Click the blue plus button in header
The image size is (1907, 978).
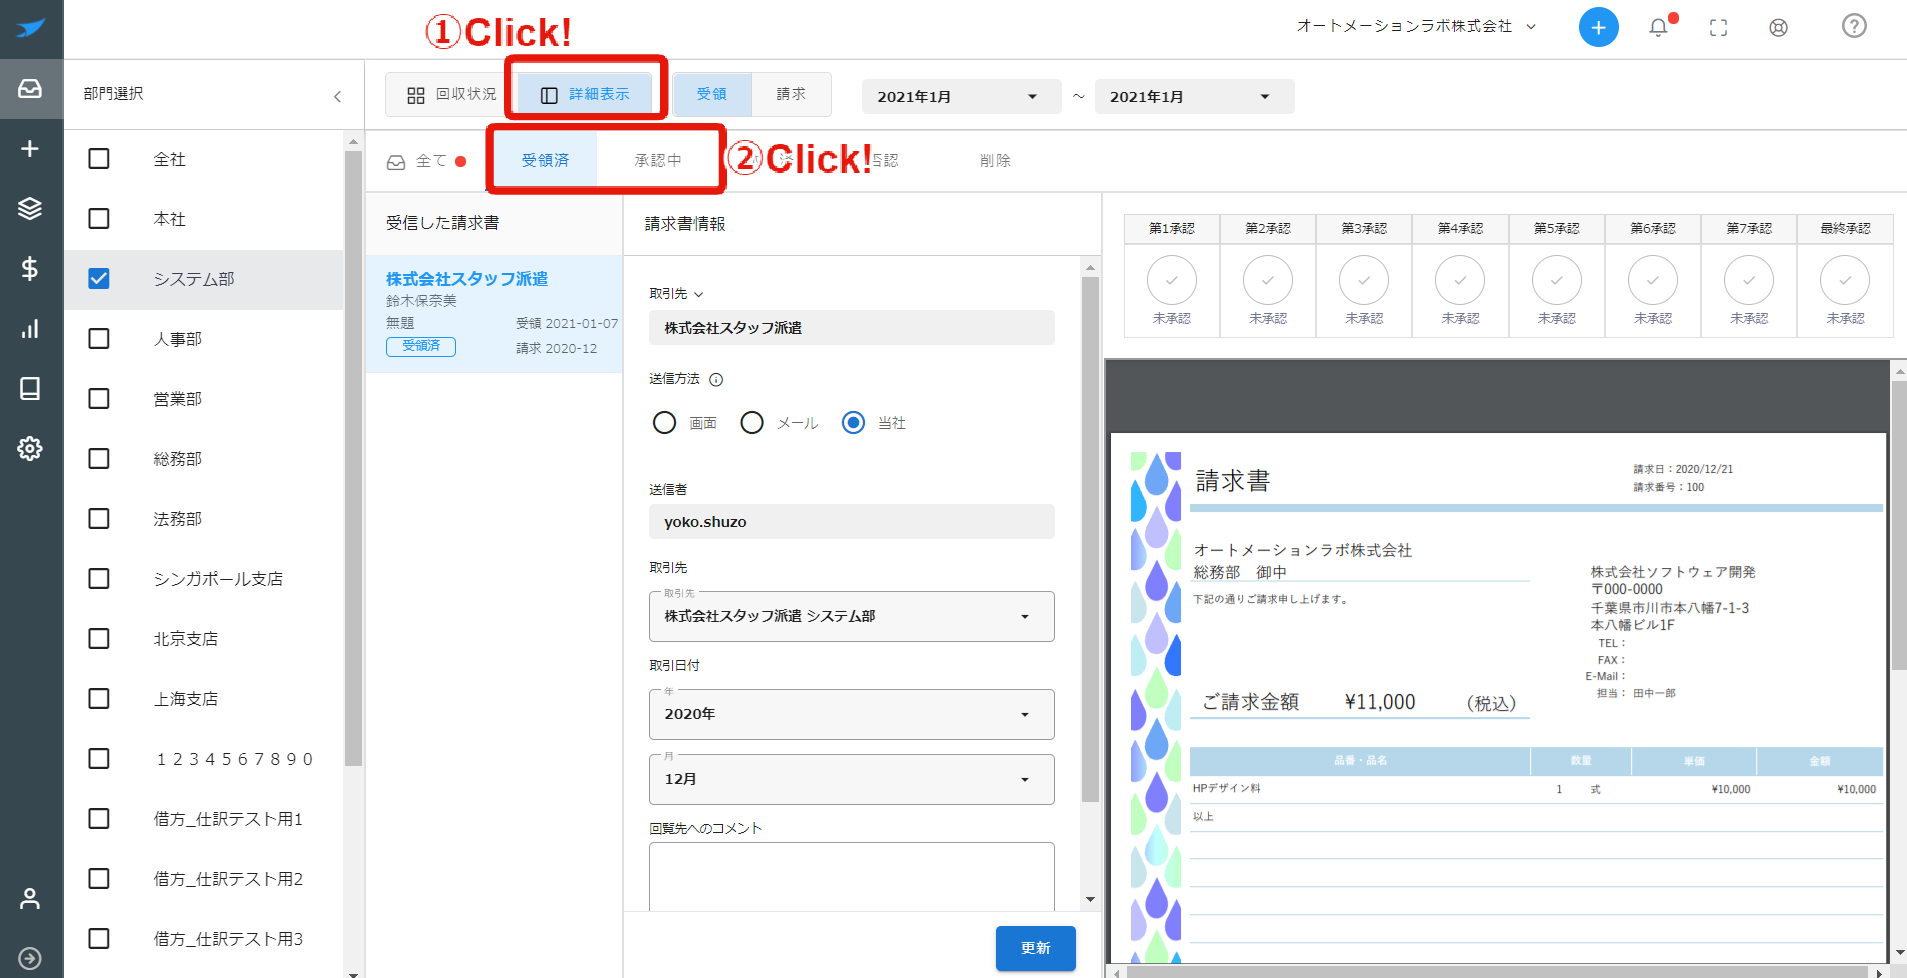[x=1598, y=27]
